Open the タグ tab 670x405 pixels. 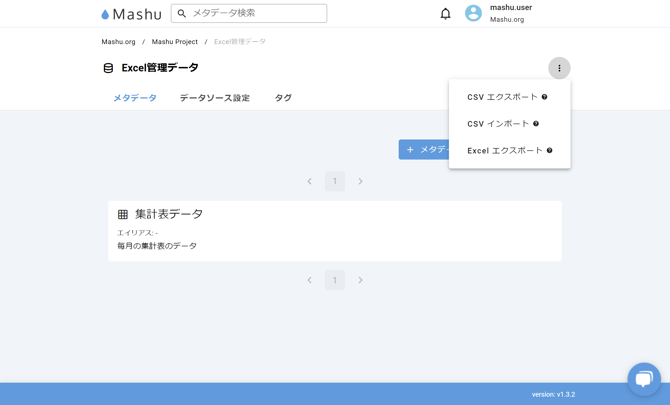click(283, 98)
